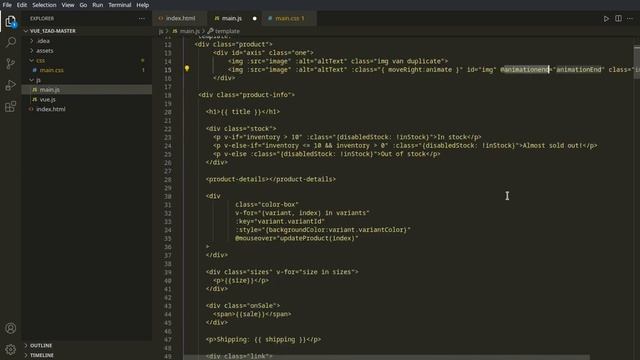Open the Help menu

142,5
